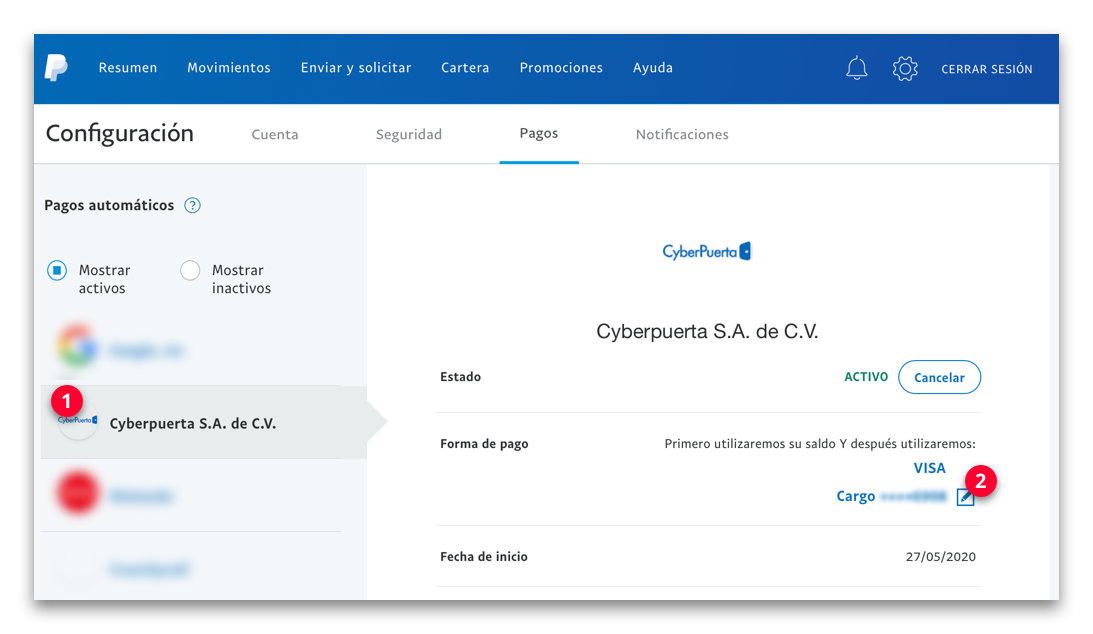Select the Mostrar inactivos radio button
This screenshot has height=634, width=1093.
click(x=190, y=270)
